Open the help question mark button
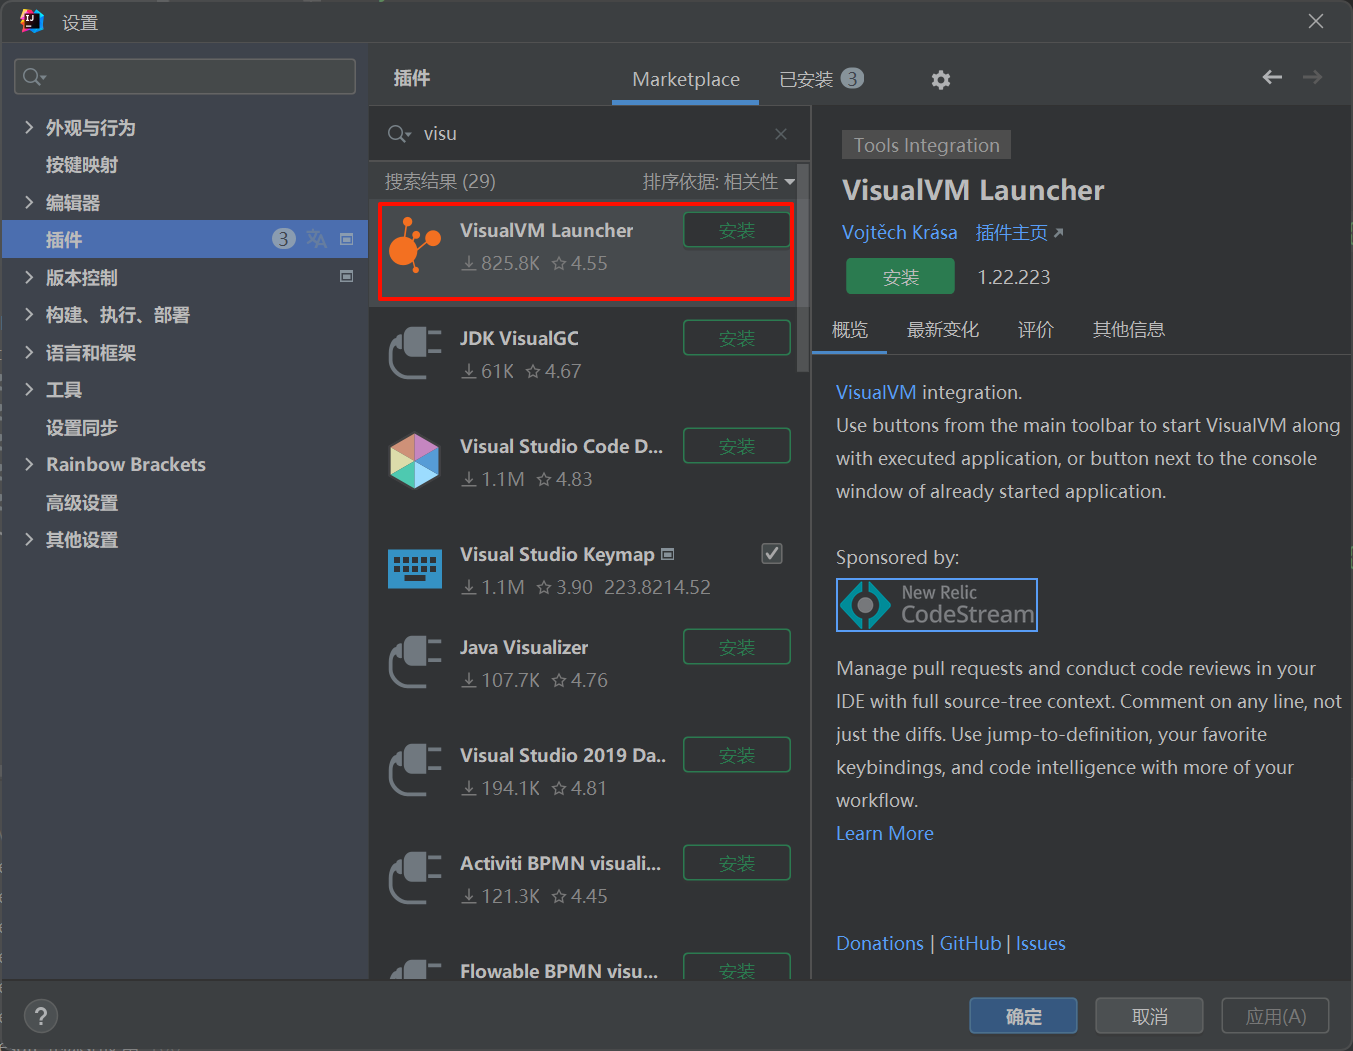Image resolution: width=1353 pixels, height=1051 pixels. pos(41,1017)
